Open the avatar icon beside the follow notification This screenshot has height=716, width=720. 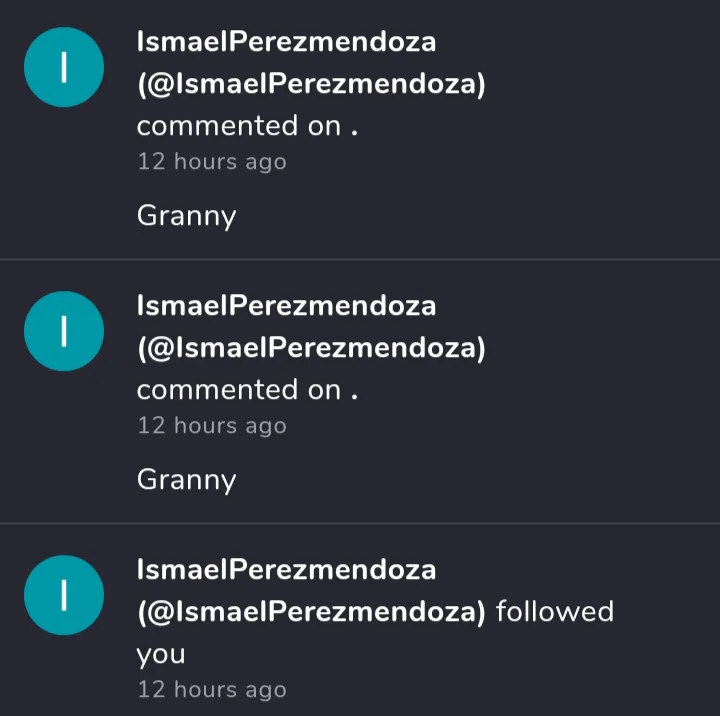pyautogui.click(x=64, y=595)
